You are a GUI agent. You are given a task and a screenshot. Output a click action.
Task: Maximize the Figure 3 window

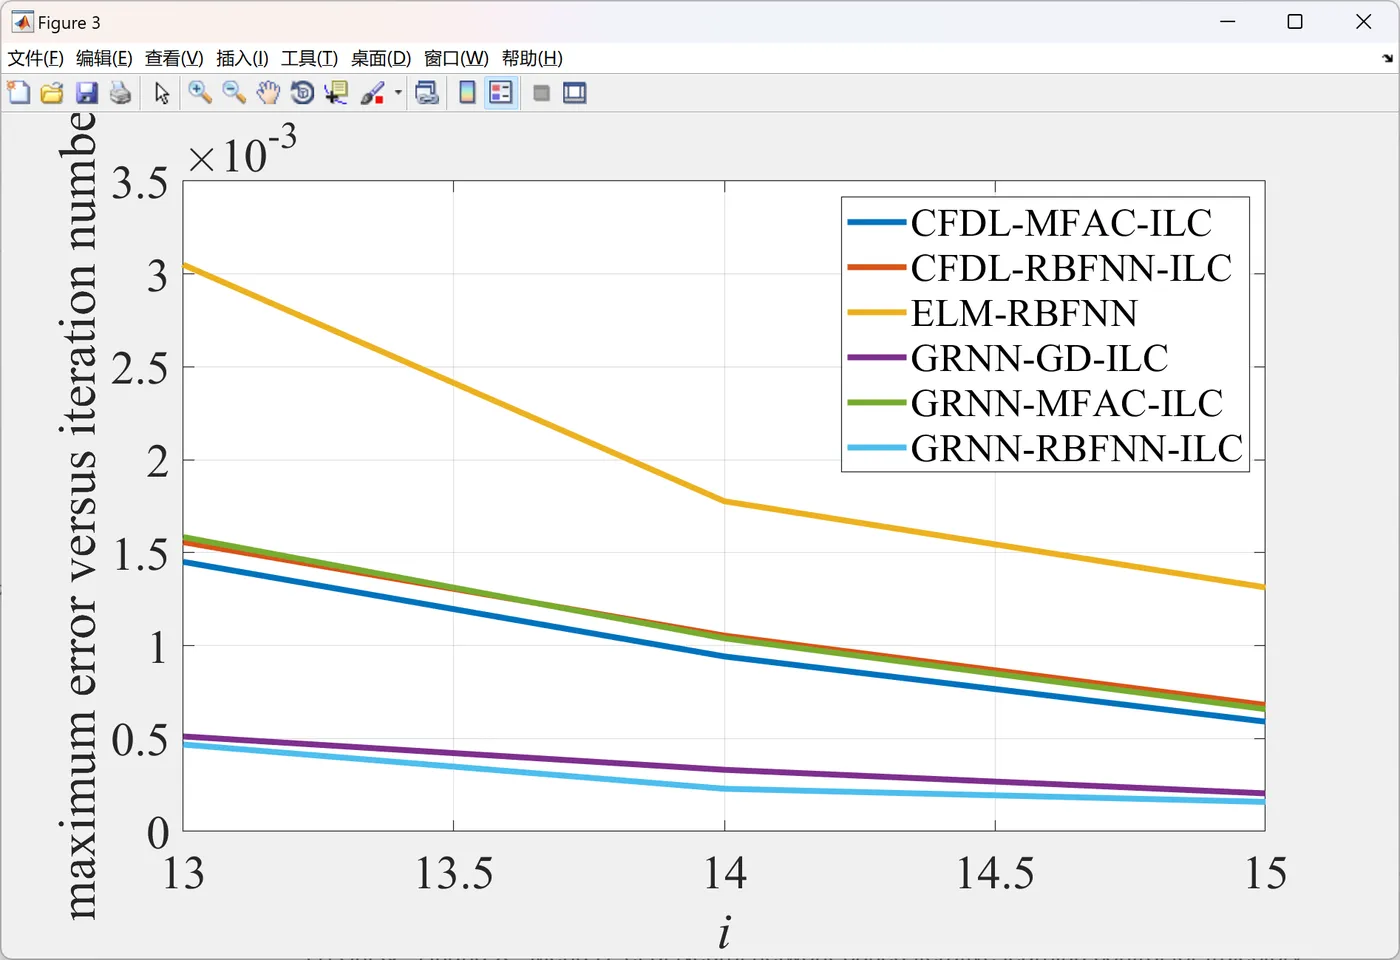[x=1295, y=22]
